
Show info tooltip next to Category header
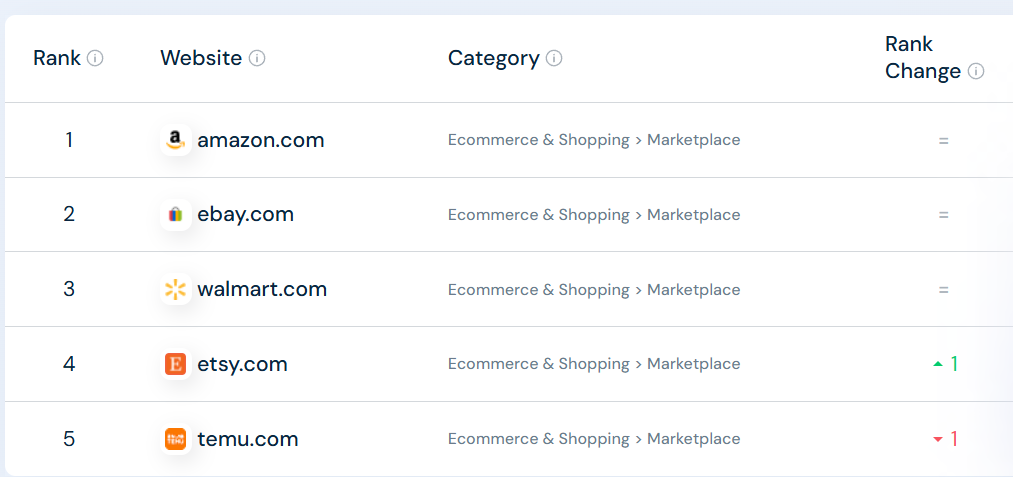coord(554,58)
